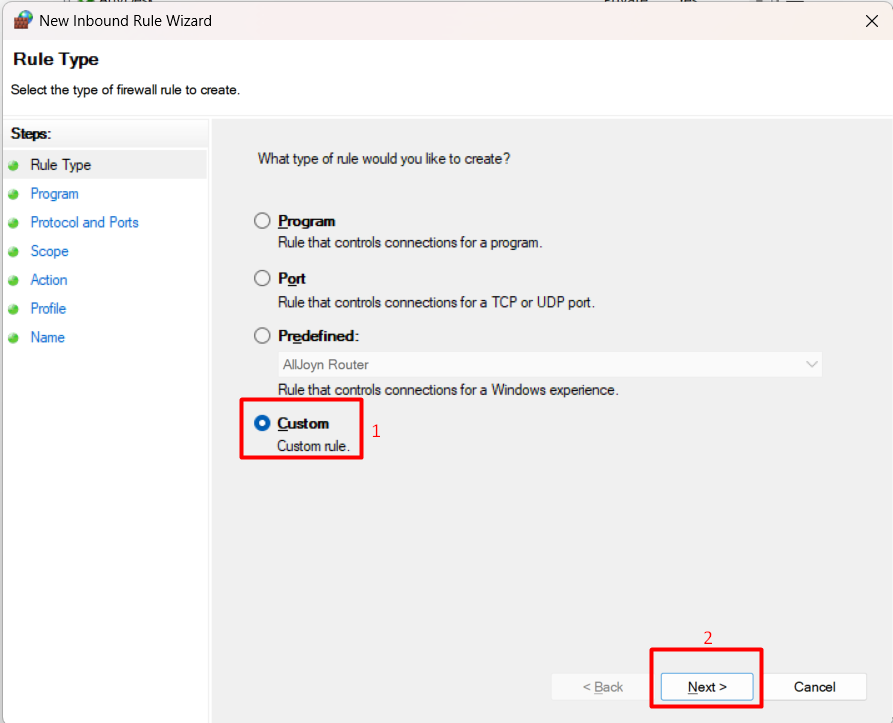Click the green bullet beside Profile step

pos(14,309)
